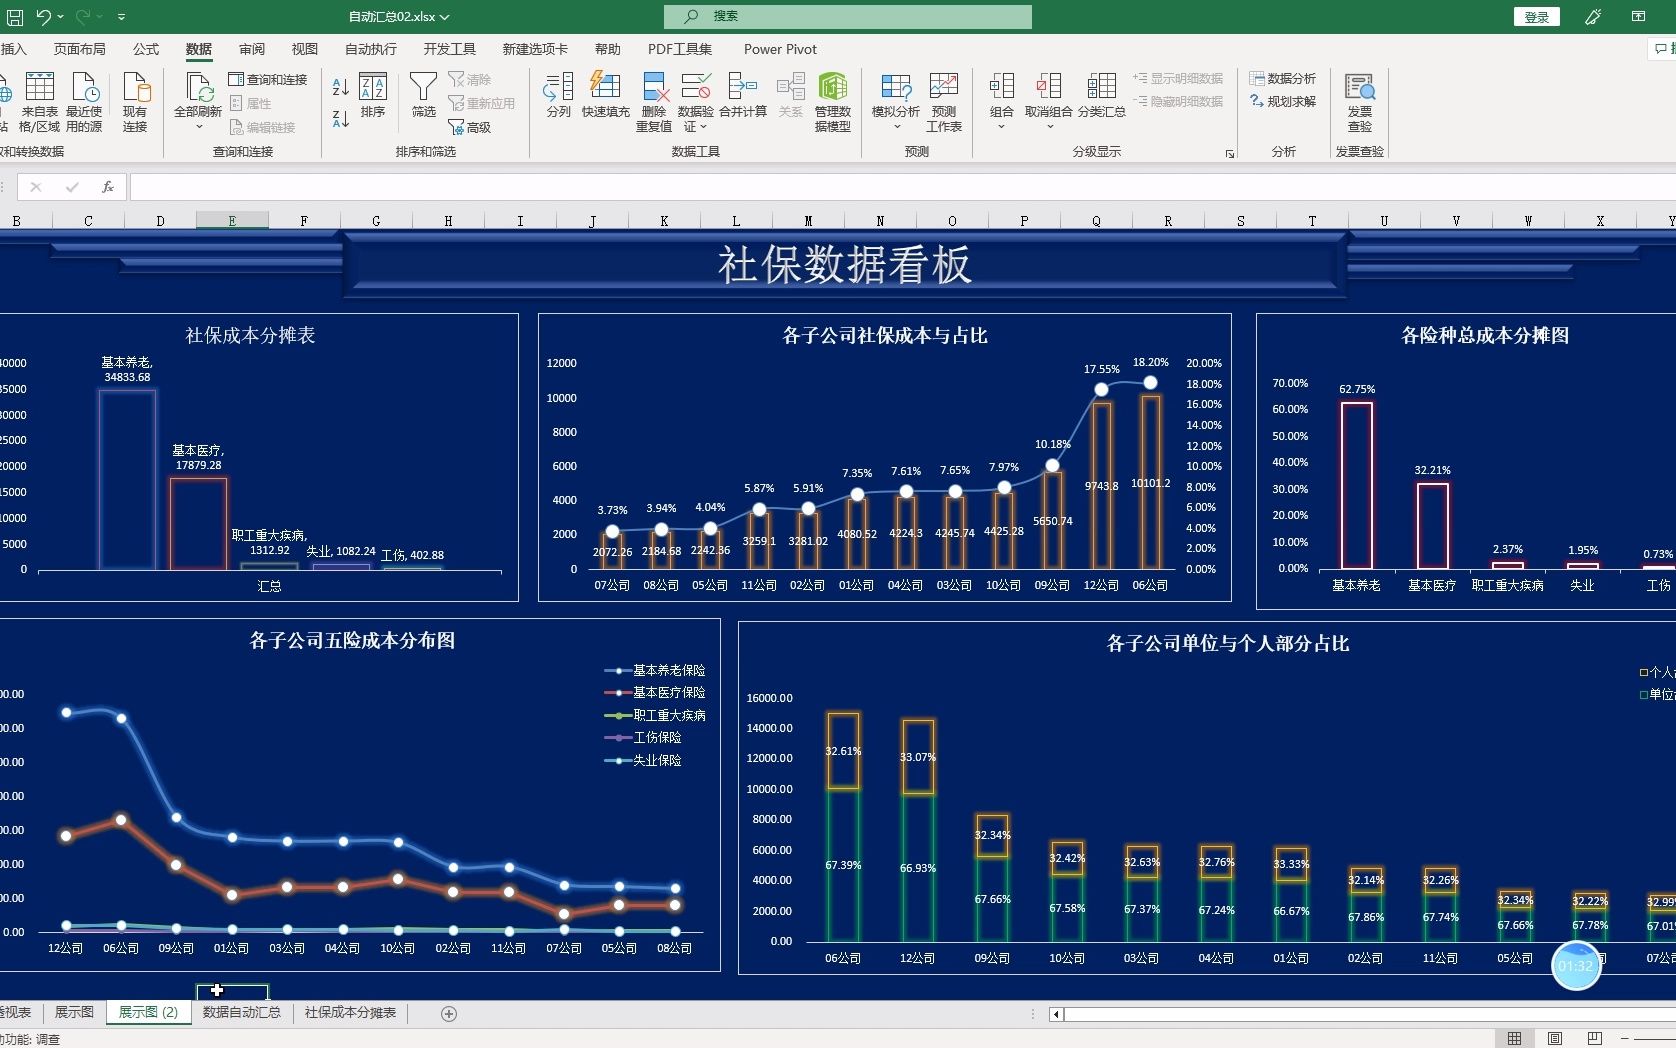Open the Quick Access Toolbar customize dropdown
1676x1048 pixels.
click(x=121, y=17)
